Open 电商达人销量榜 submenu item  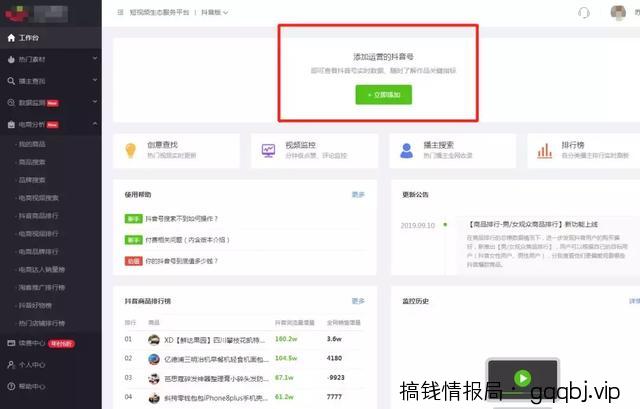coord(41,269)
